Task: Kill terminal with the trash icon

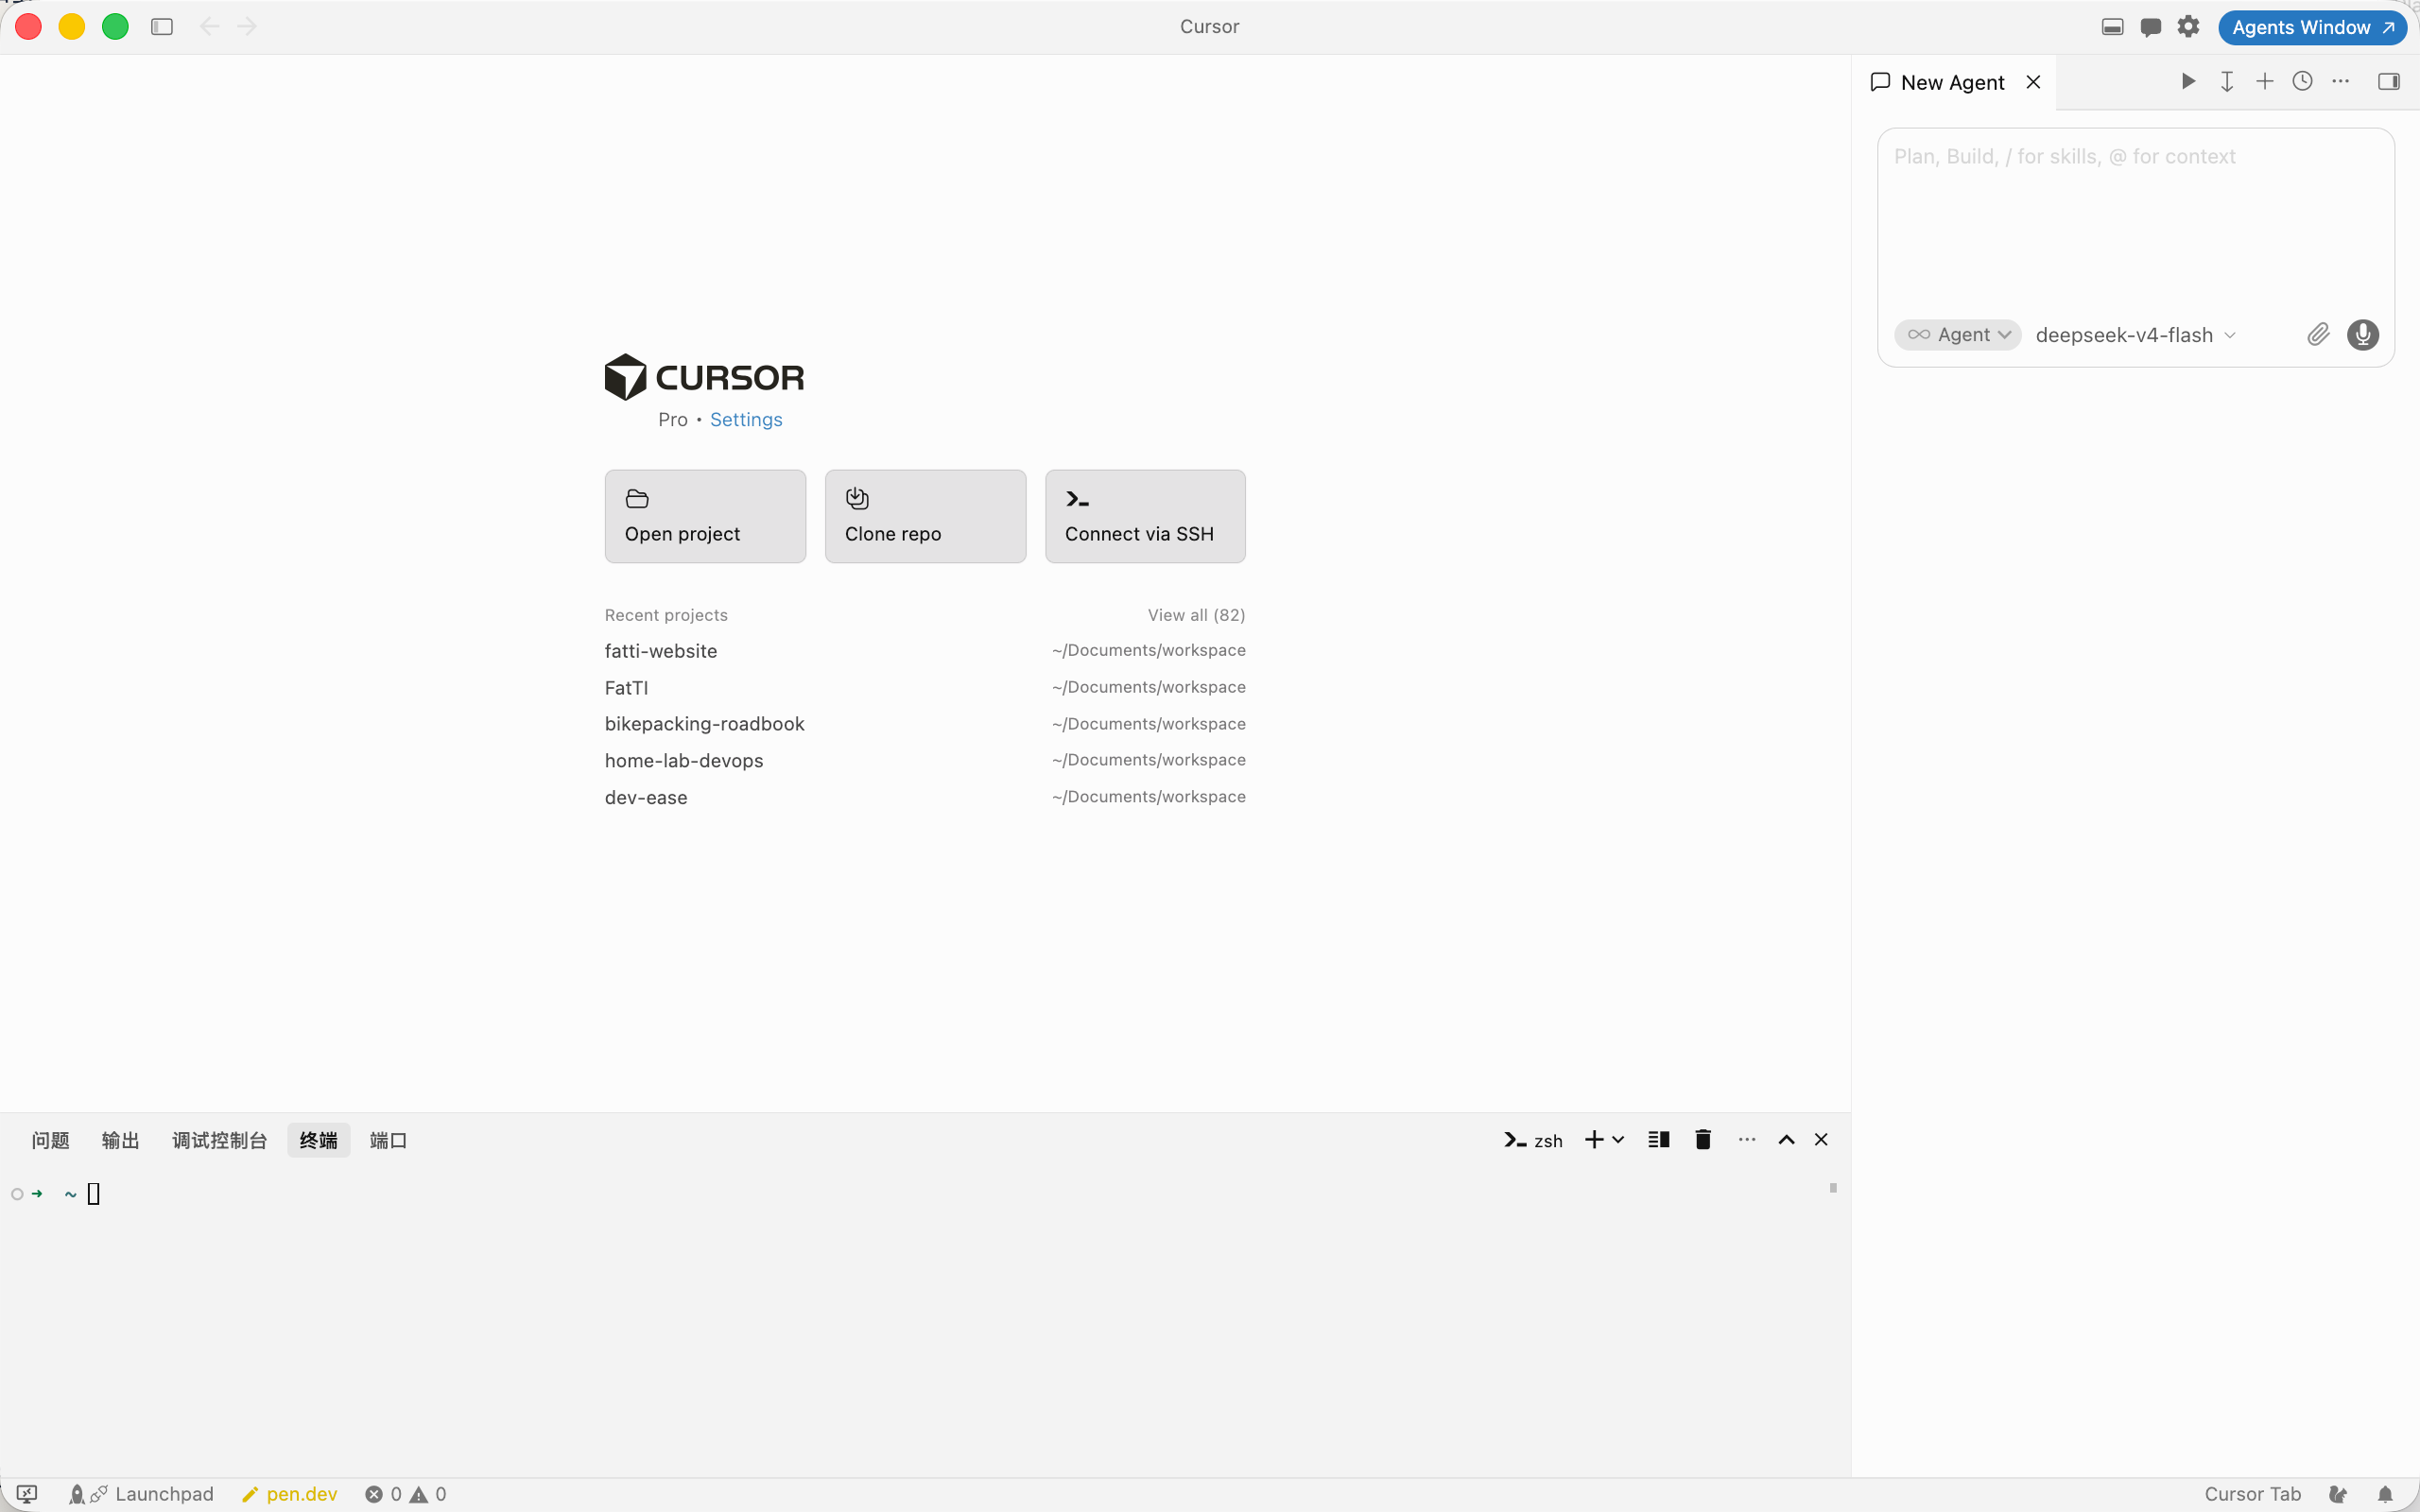Action: pos(1703,1140)
